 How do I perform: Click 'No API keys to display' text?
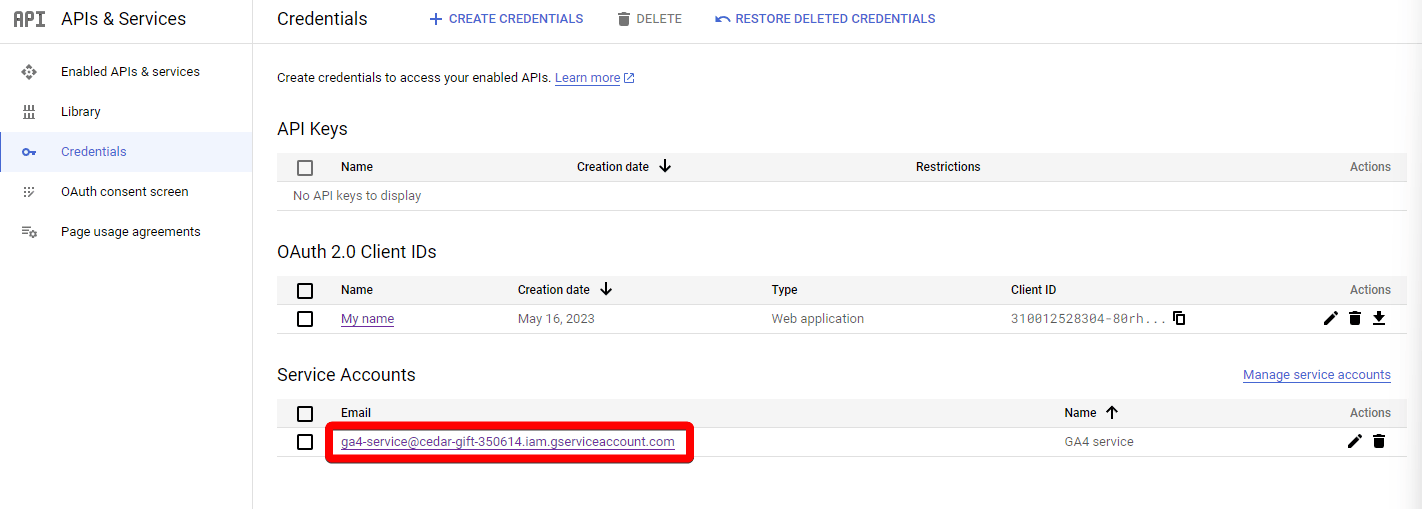pos(357,196)
